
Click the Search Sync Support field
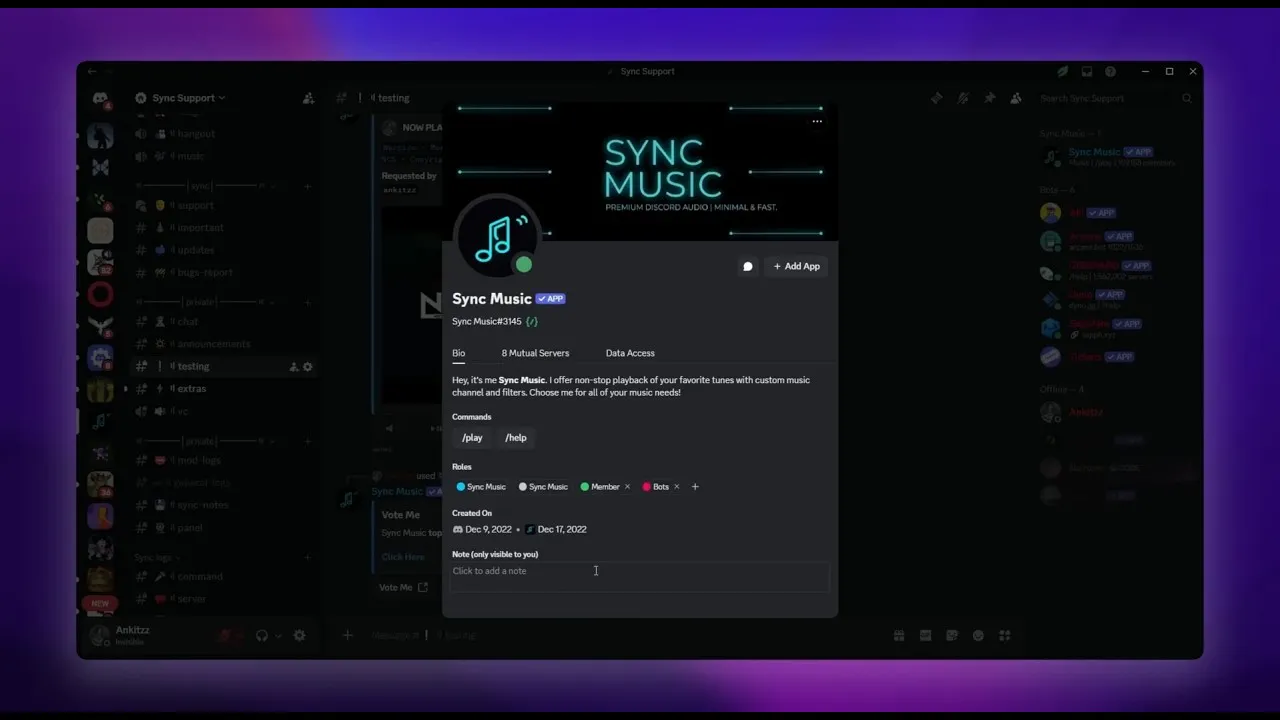(x=1115, y=98)
